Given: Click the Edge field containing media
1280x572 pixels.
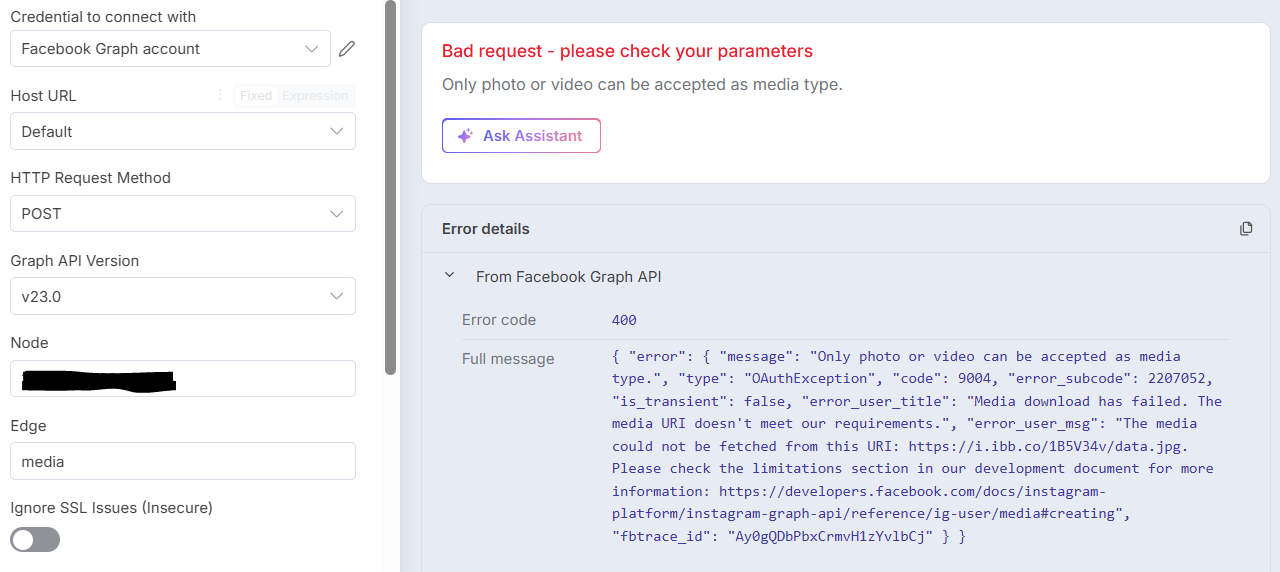Looking at the screenshot, I should [183, 461].
